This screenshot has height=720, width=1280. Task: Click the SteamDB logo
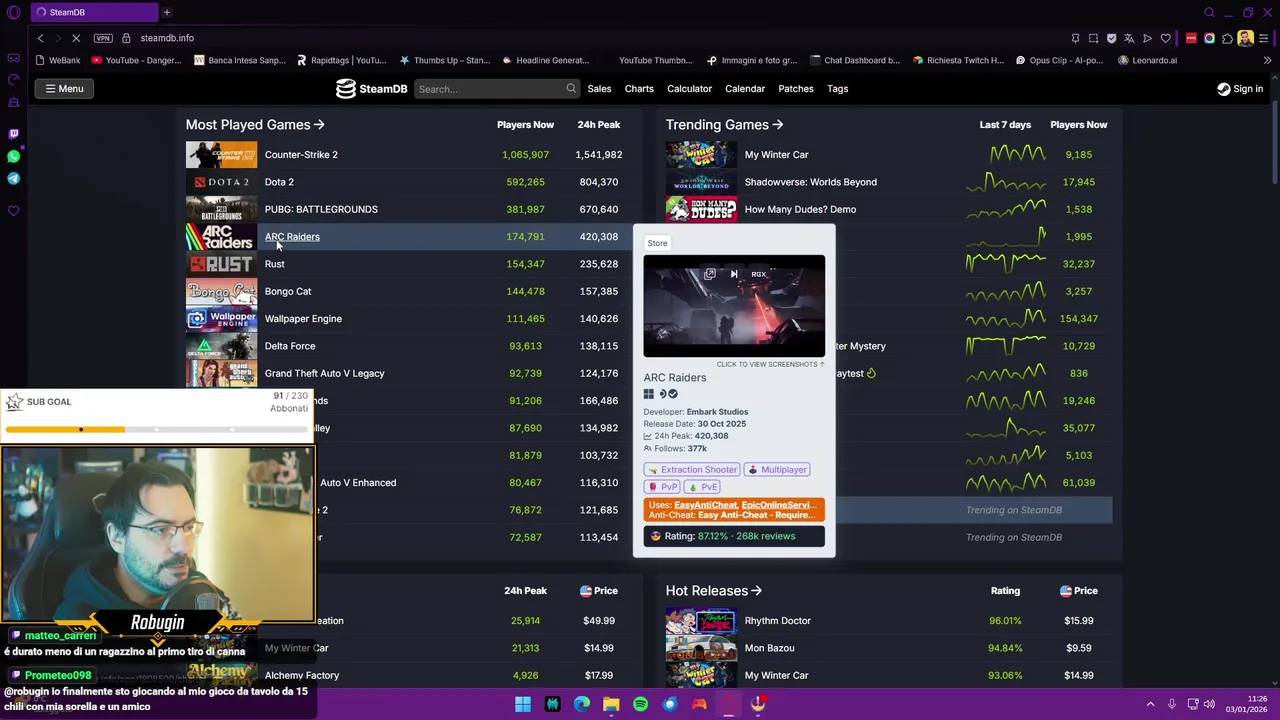click(372, 89)
